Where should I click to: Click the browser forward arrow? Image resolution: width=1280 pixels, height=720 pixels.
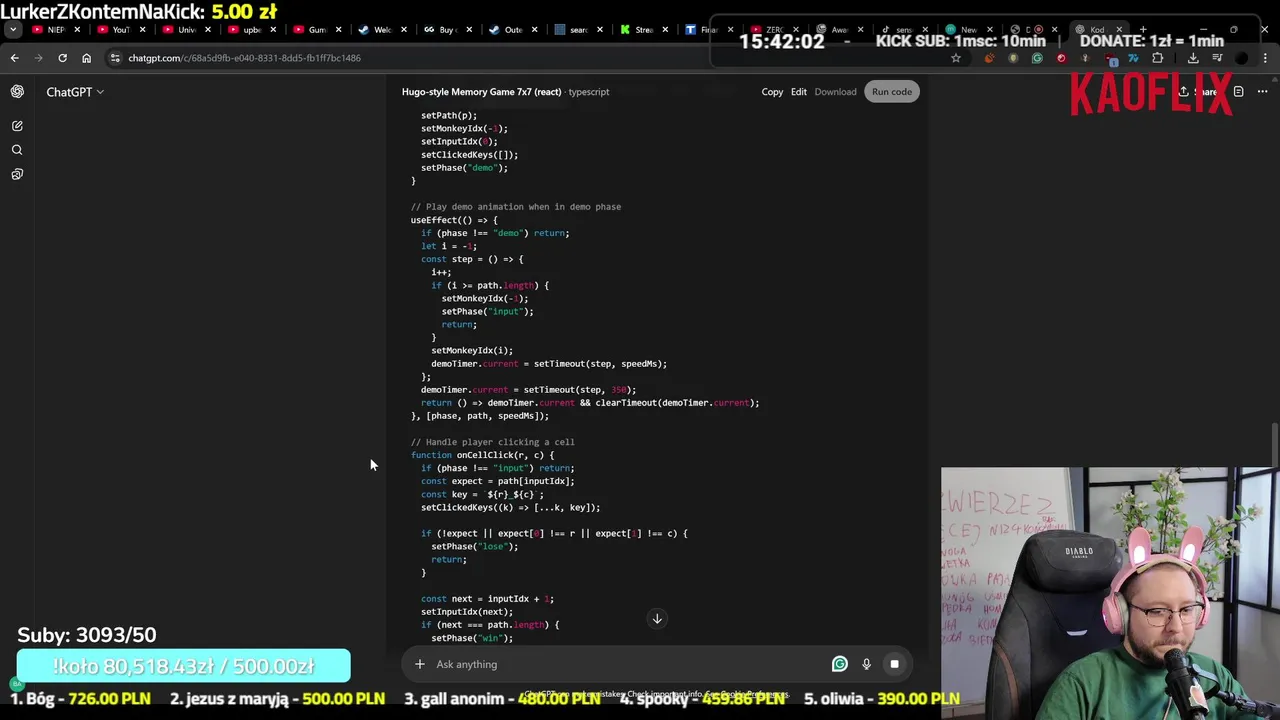click(x=38, y=58)
